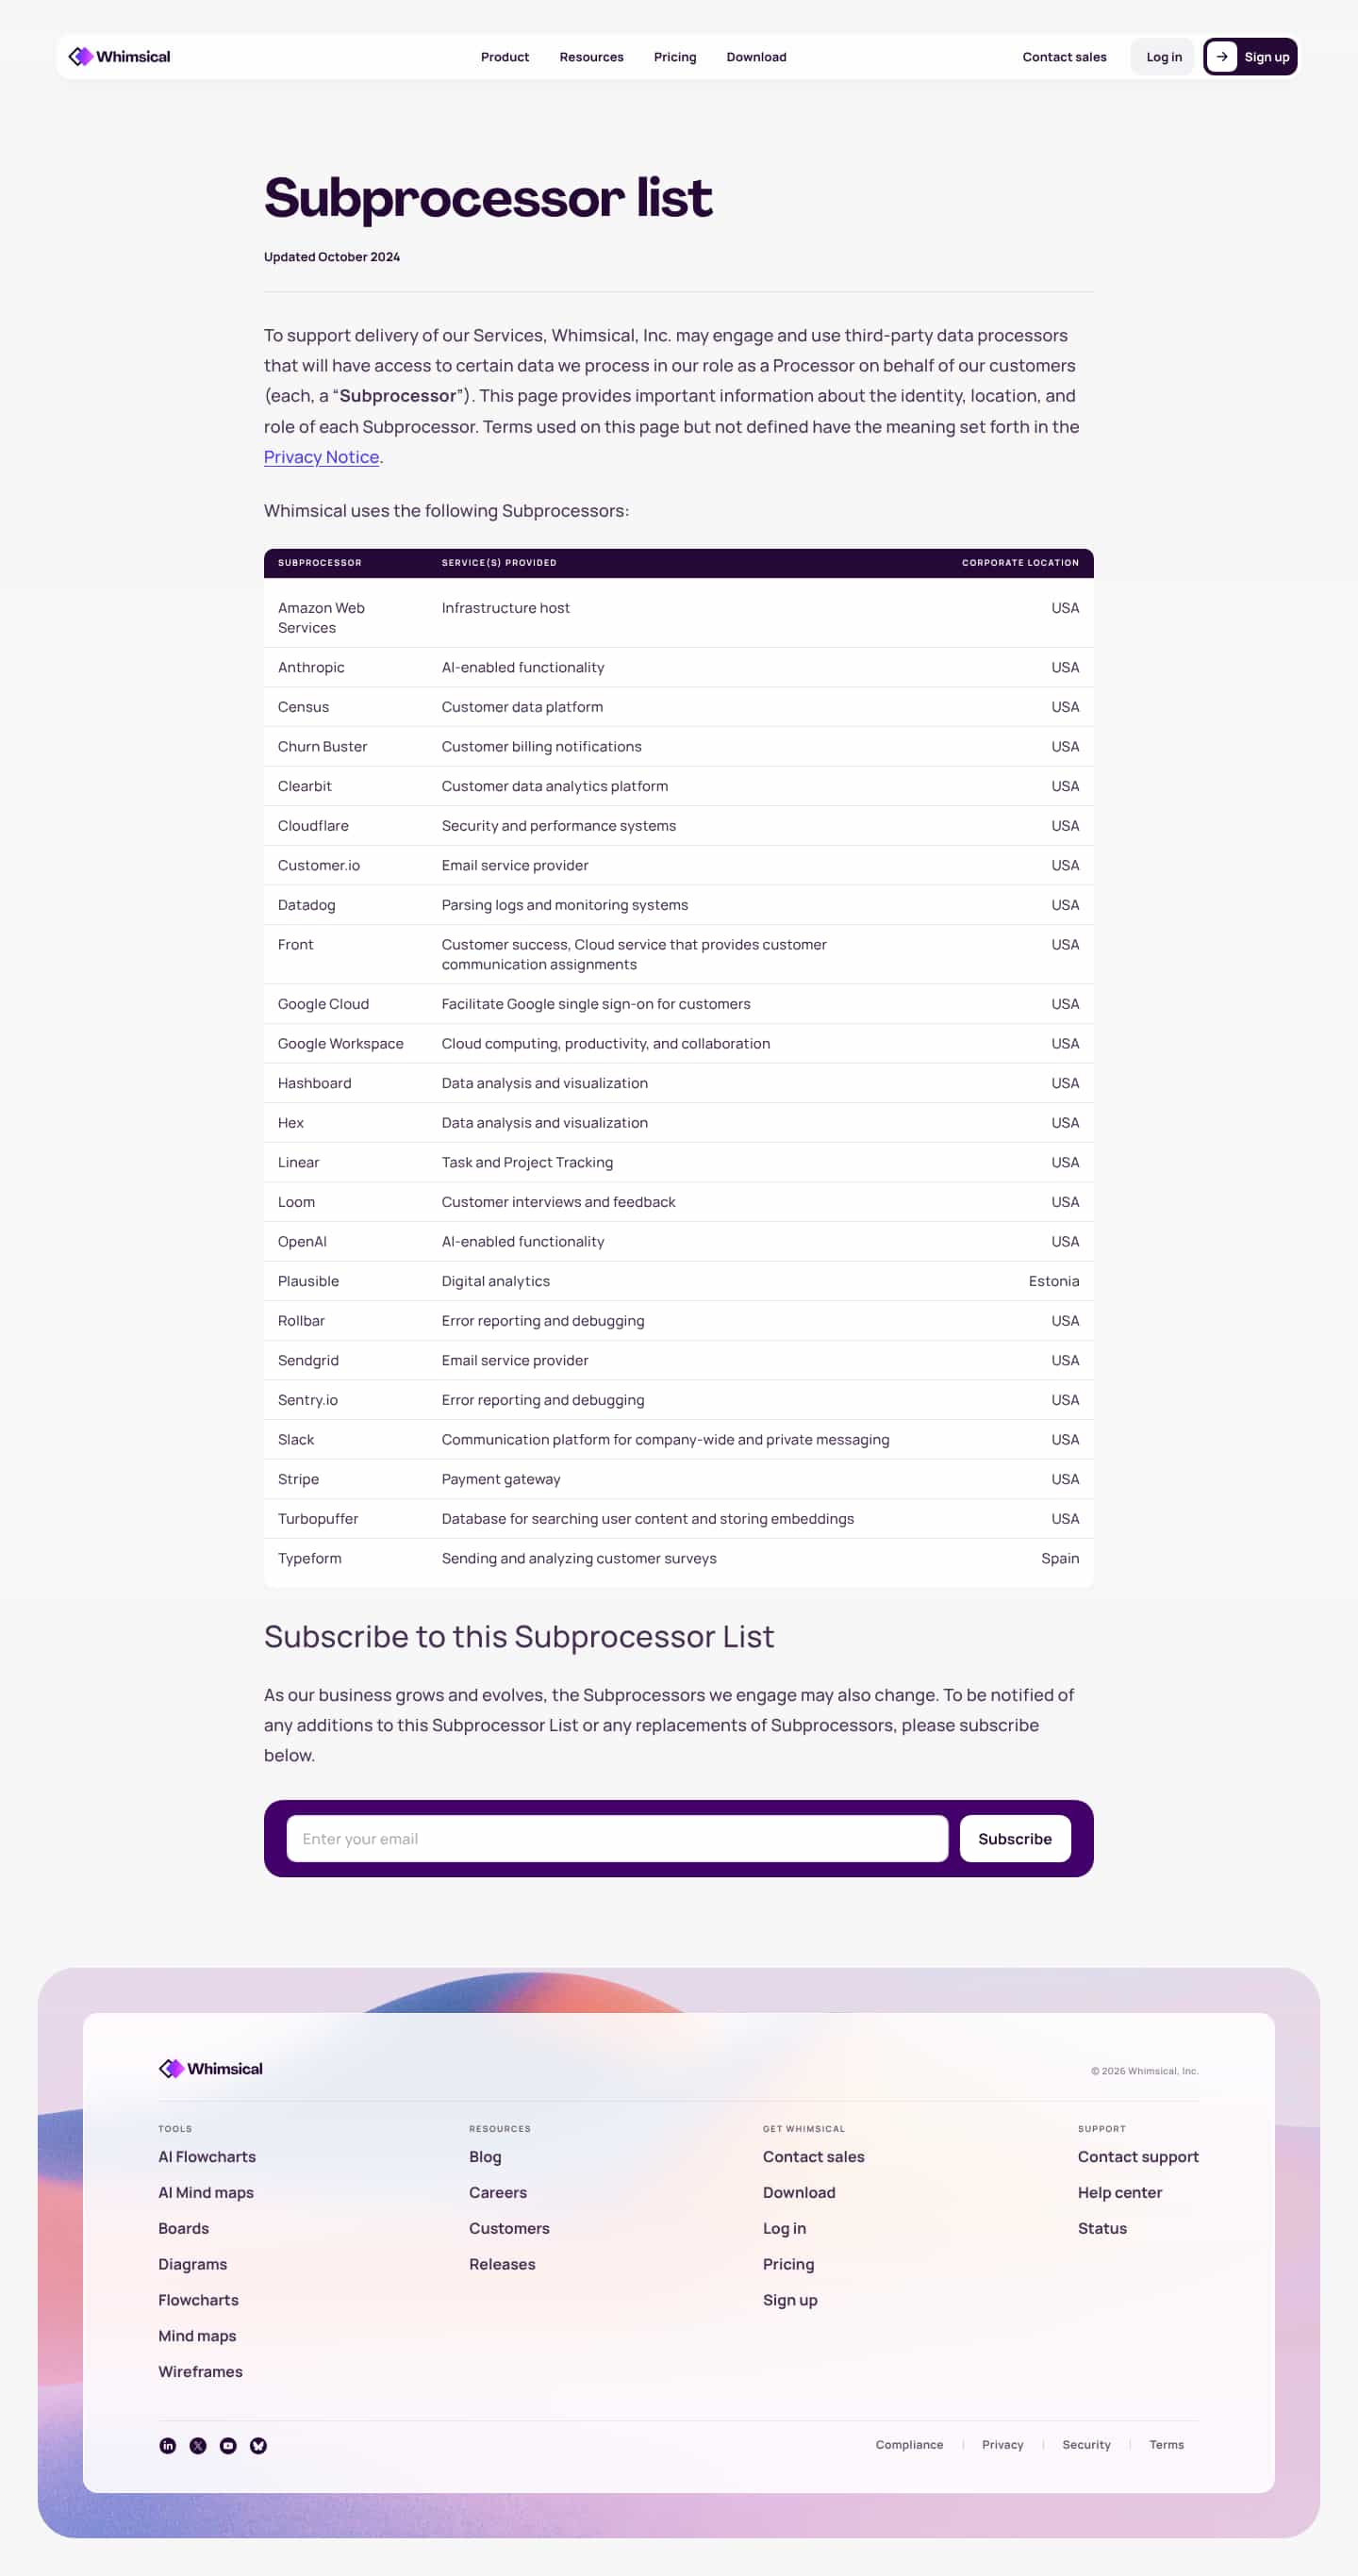
Task: Open the Product menu in navigation
Action: pos(504,57)
